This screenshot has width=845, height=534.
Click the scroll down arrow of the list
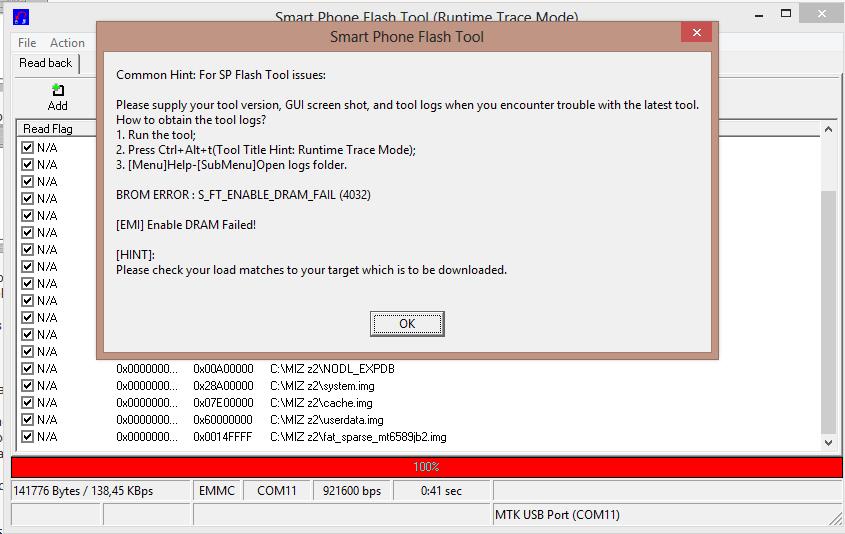click(x=828, y=442)
